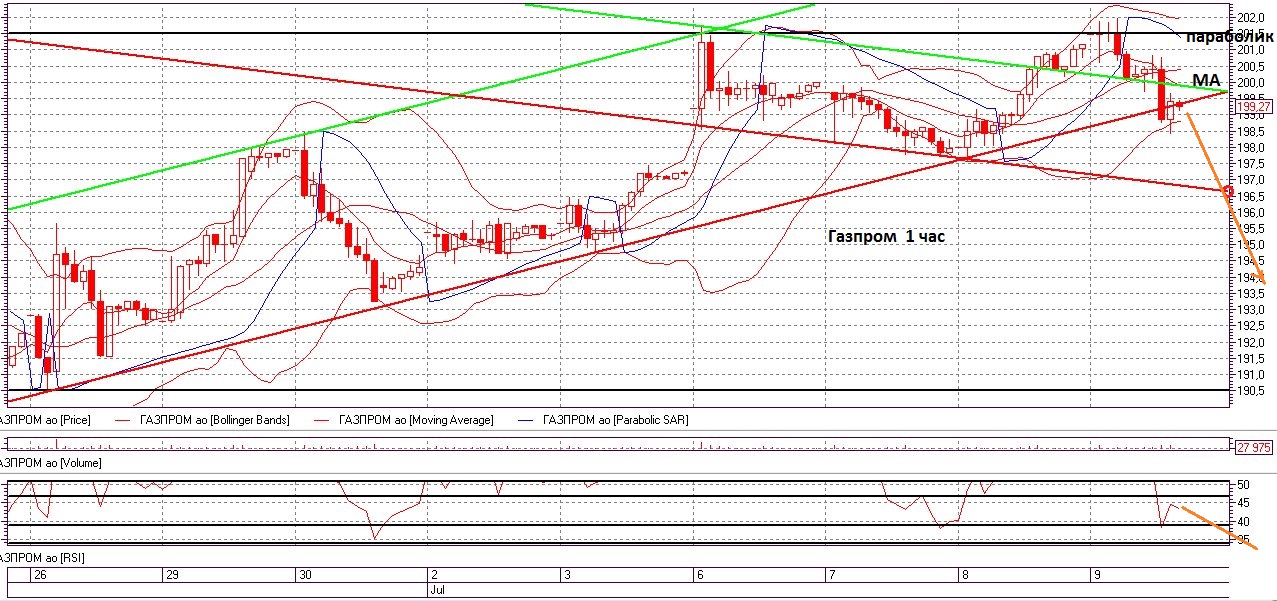The image size is (1277, 601).
Task: Click the Jul month label
Action: [436, 591]
